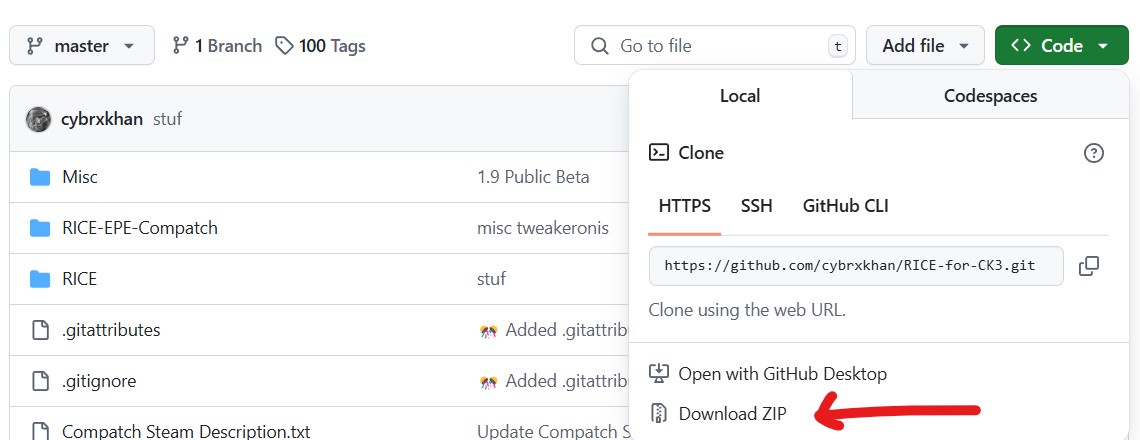Select the GitHub CLI clone option

[x=845, y=206]
